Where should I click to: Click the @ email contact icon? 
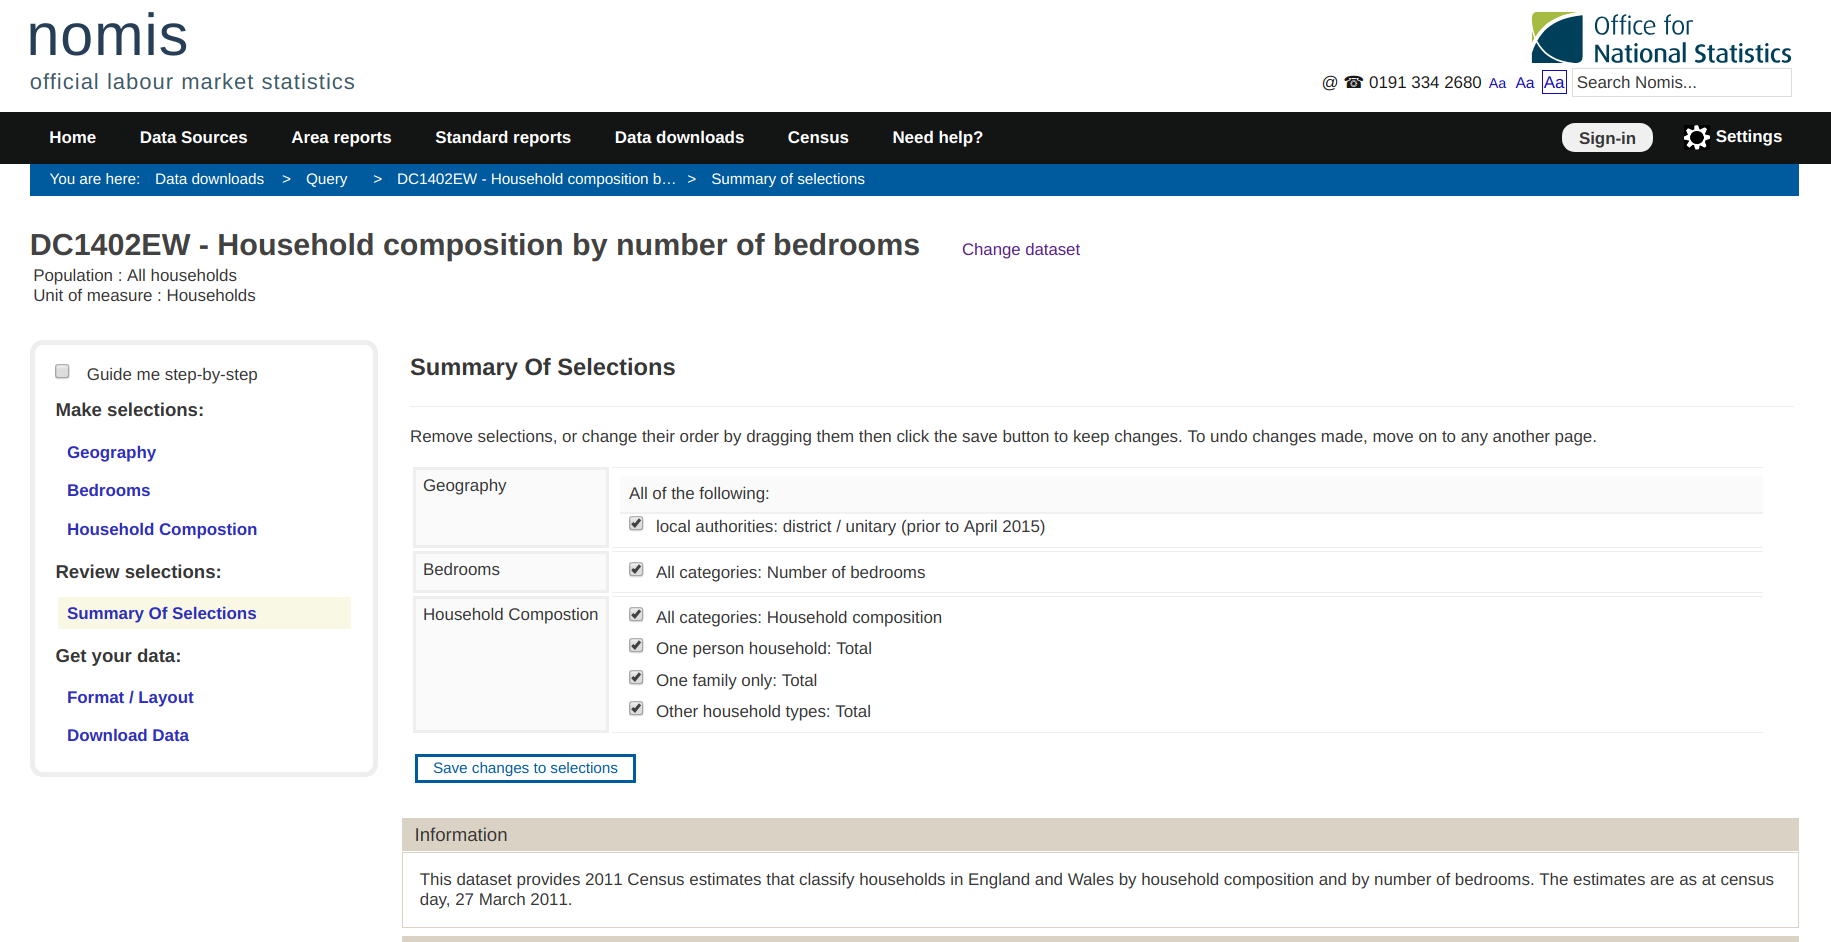click(1329, 83)
